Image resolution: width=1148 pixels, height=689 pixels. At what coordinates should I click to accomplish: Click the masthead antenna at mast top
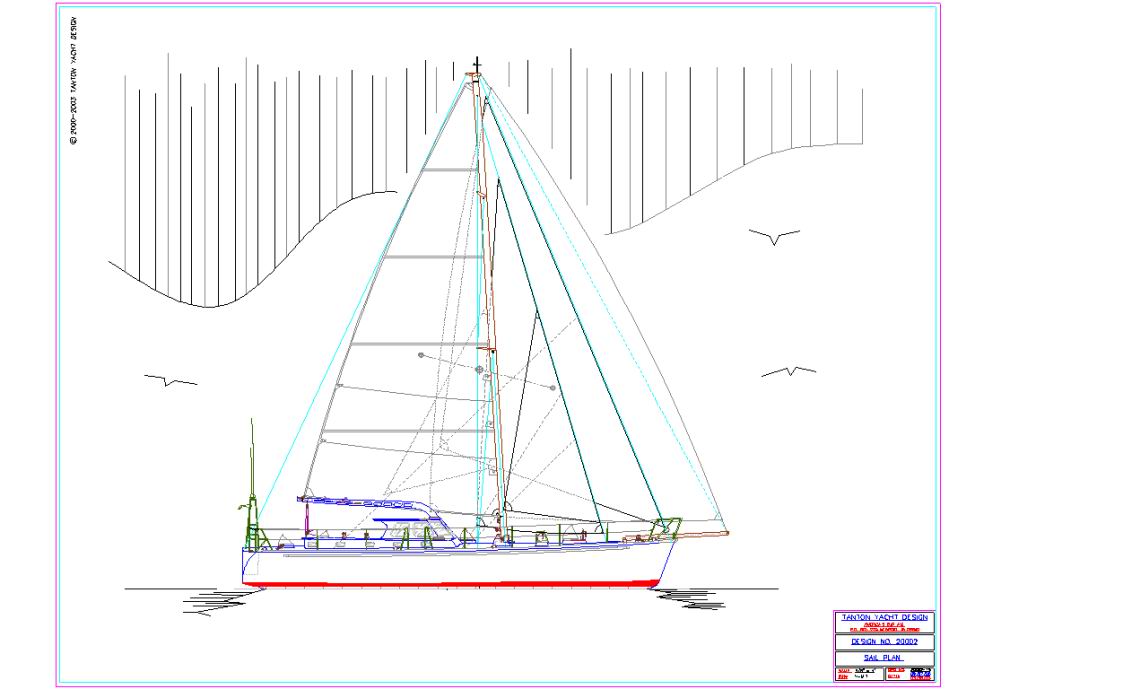point(477,65)
